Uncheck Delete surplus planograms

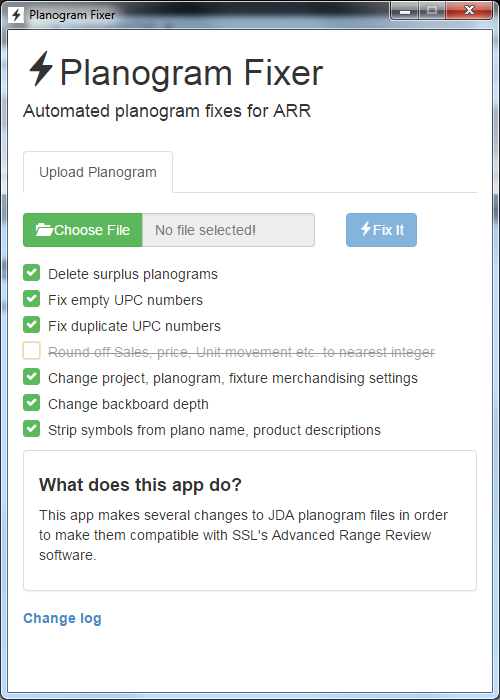click(32, 273)
